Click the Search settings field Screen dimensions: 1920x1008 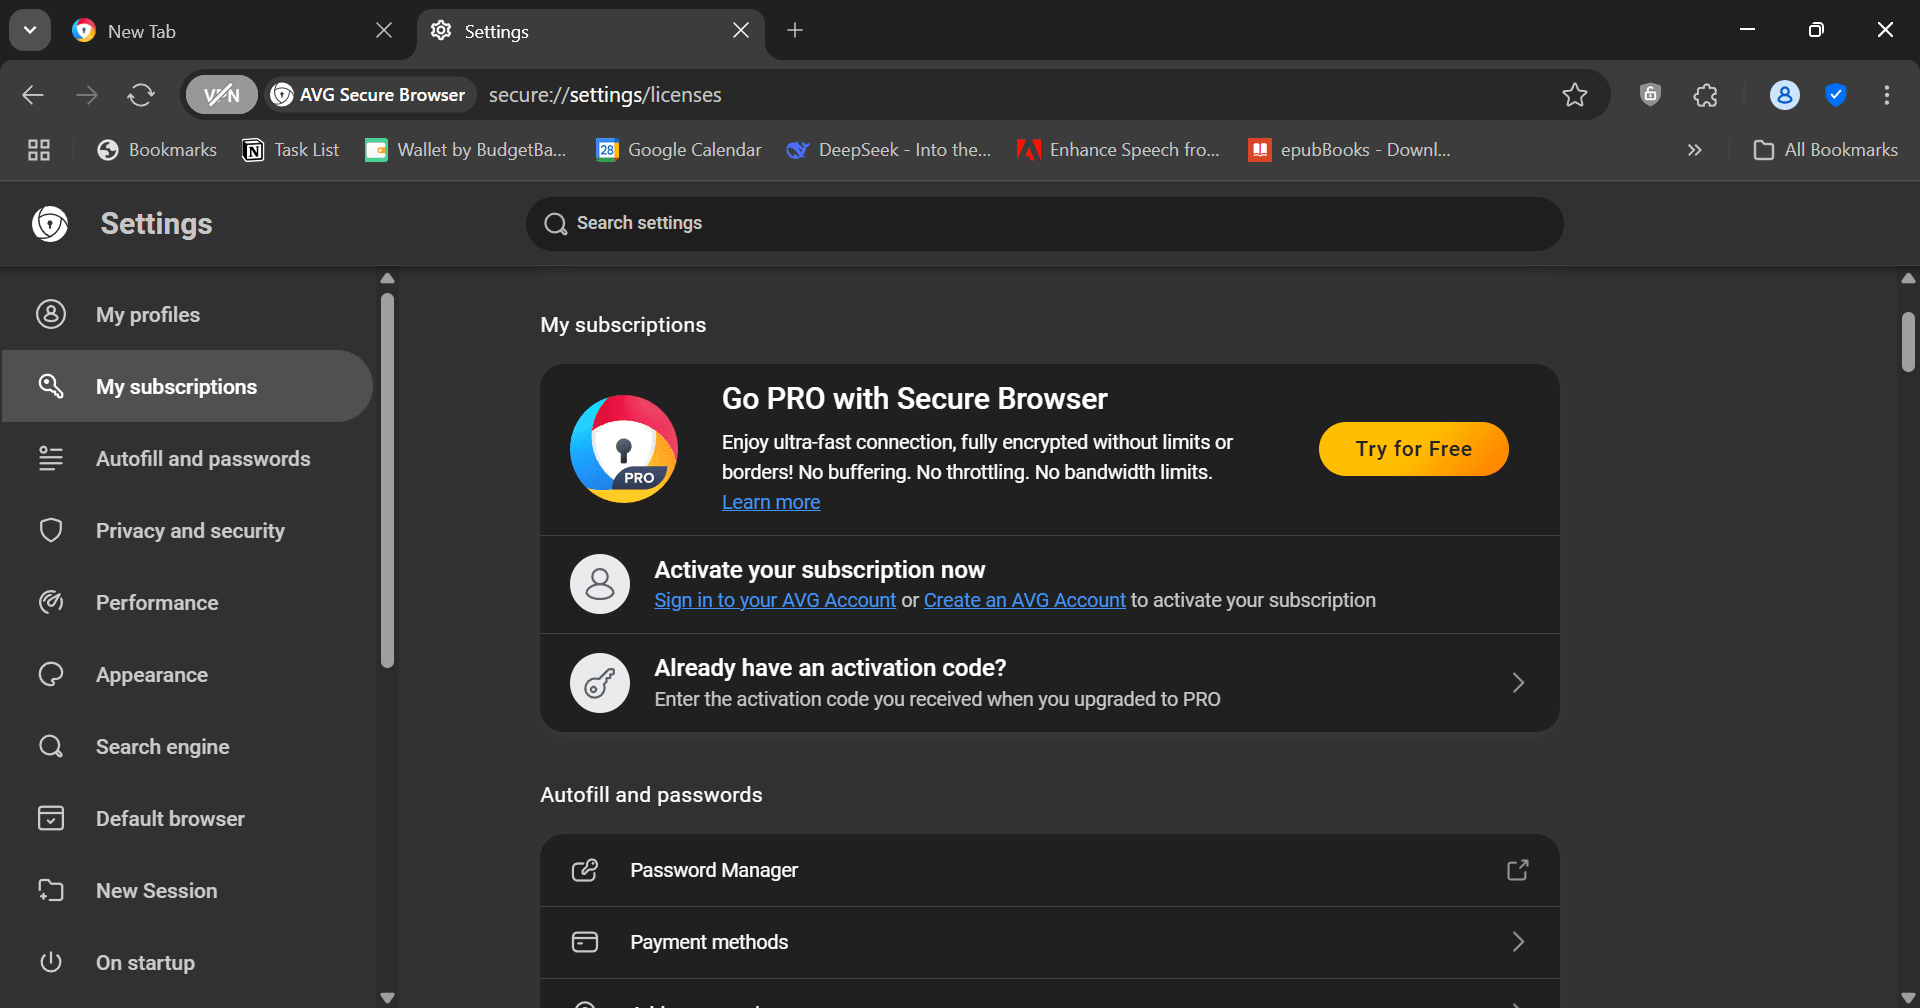point(1045,223)
